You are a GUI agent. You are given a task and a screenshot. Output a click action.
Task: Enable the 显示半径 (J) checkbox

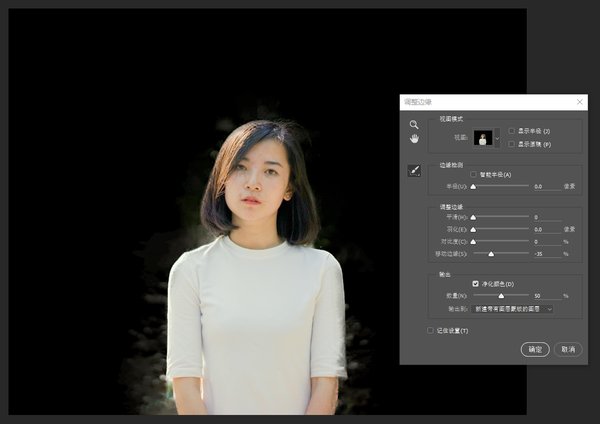[x=511, y=131]
